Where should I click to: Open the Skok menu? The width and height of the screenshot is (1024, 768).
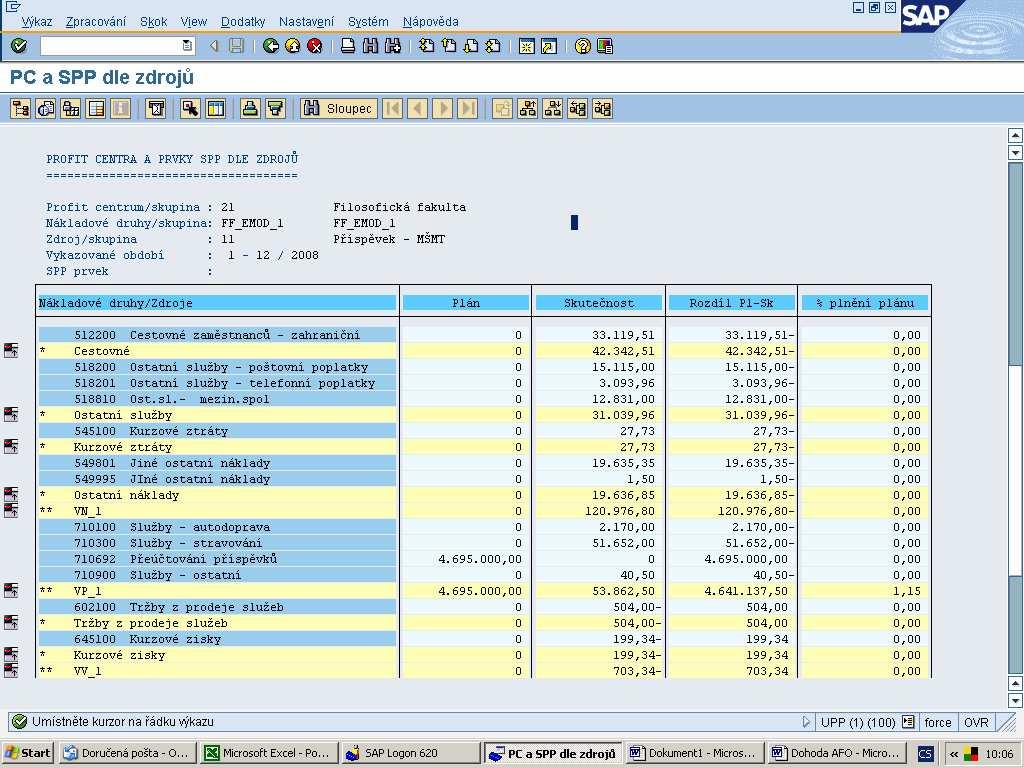[x=153, y=22]
